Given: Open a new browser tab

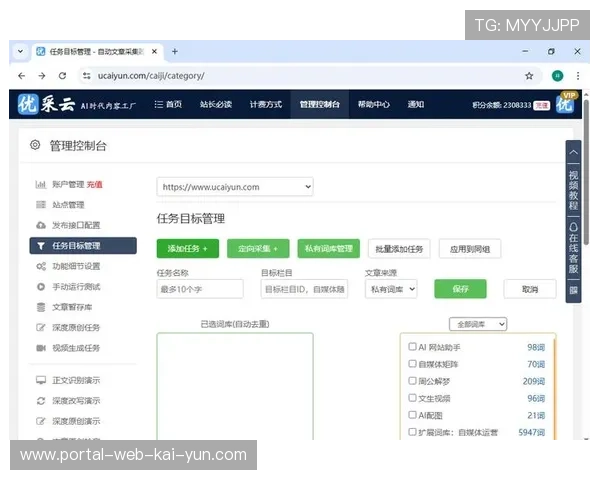Looking at the screenshot, I should click(x=175, y=51).
